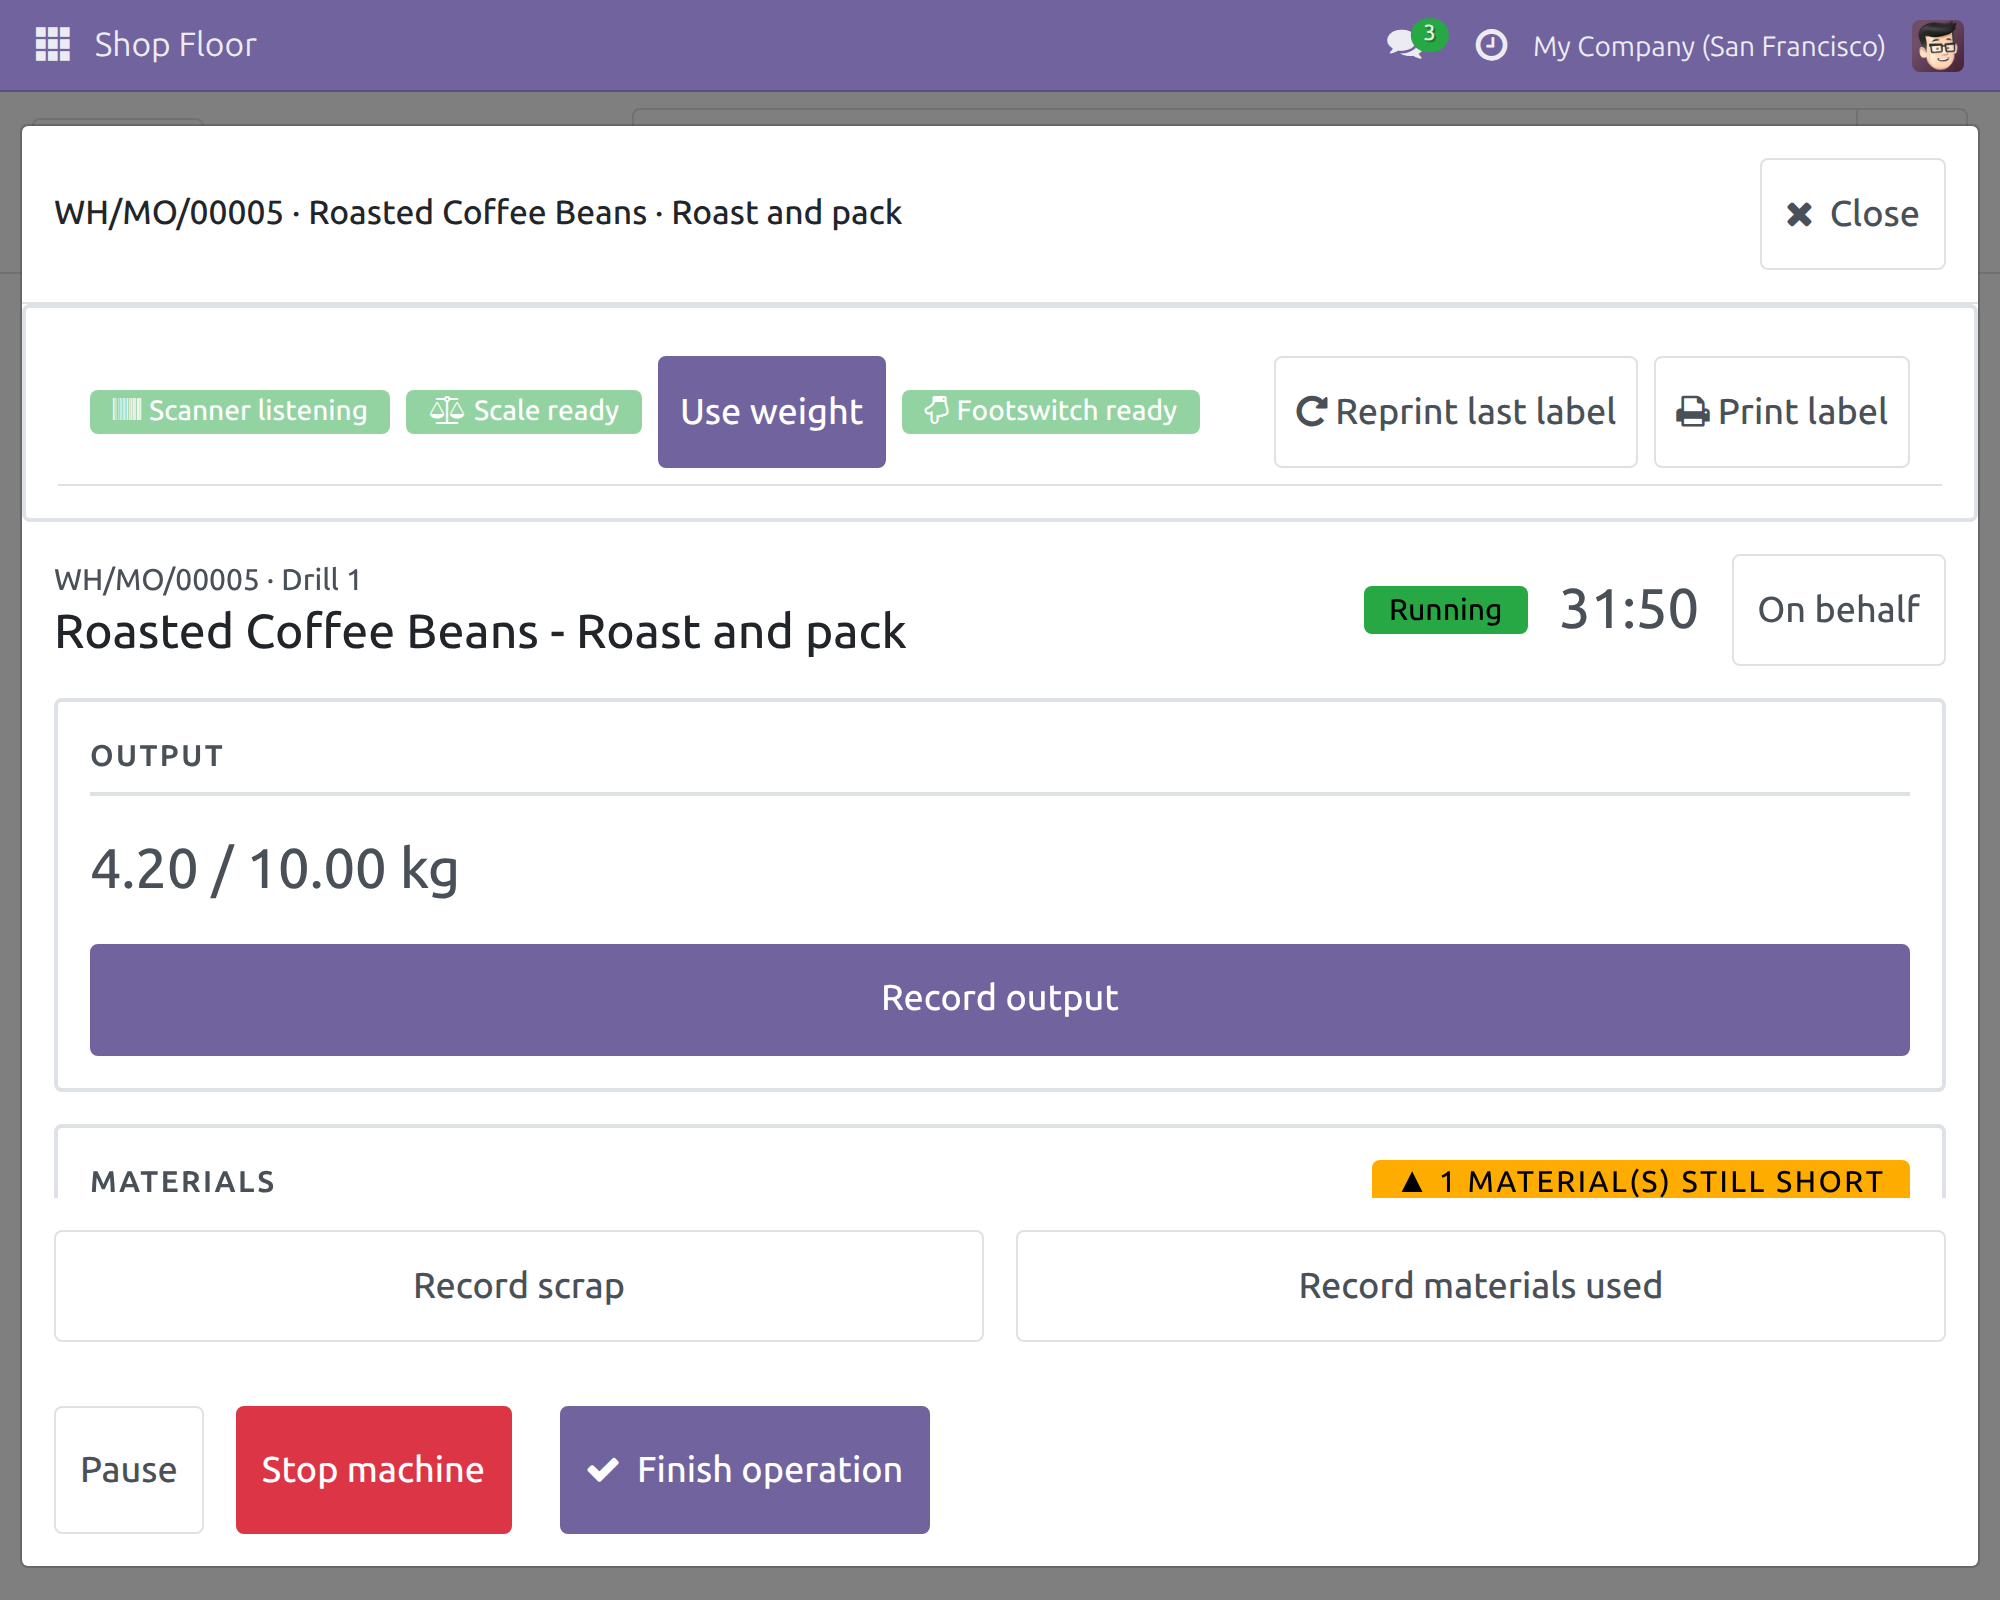Click the MATERIALS section heading
2000x1600 pixels.
pos(183,1182)
